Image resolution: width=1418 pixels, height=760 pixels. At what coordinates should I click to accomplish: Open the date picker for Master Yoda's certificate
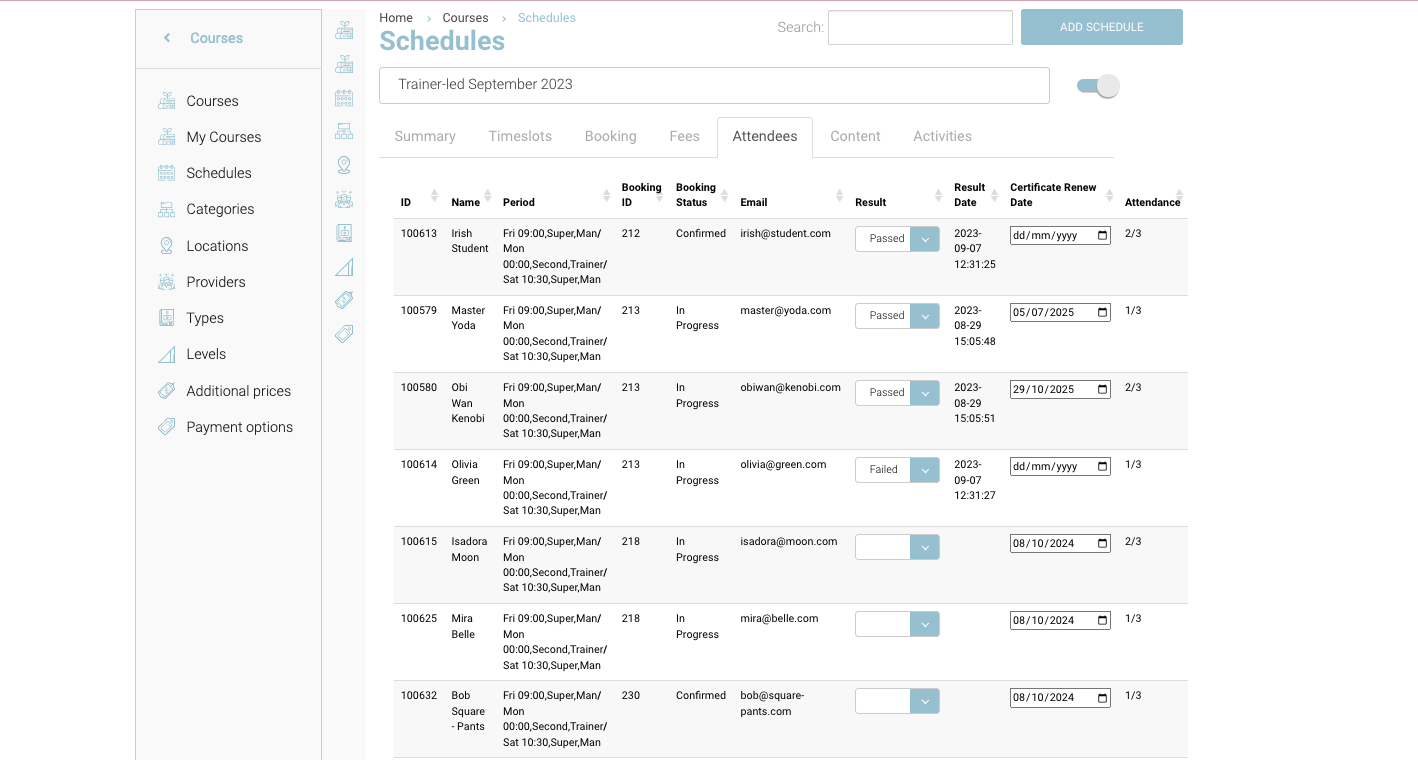coord(1102,312)
